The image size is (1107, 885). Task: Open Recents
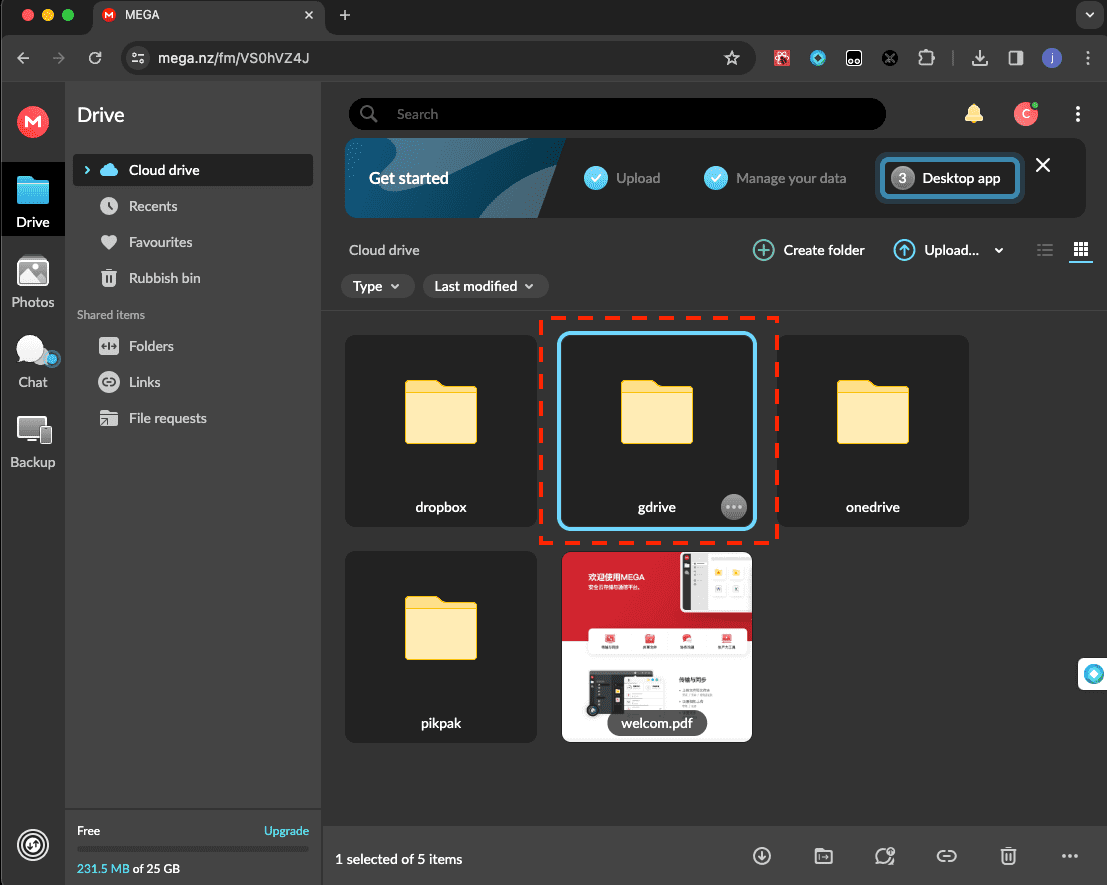pyautogui.click(x=152, y=206)
